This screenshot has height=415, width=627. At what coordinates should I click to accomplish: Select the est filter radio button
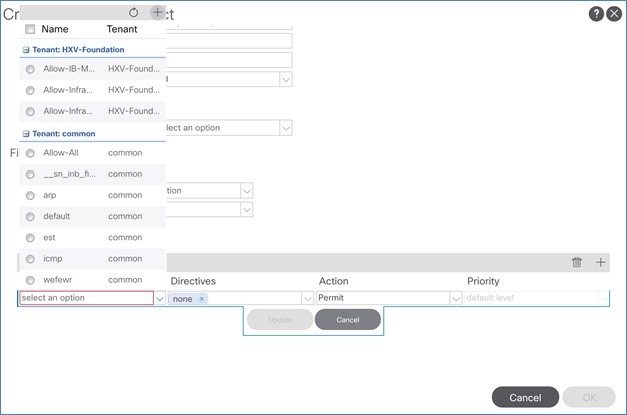[30, 238]
